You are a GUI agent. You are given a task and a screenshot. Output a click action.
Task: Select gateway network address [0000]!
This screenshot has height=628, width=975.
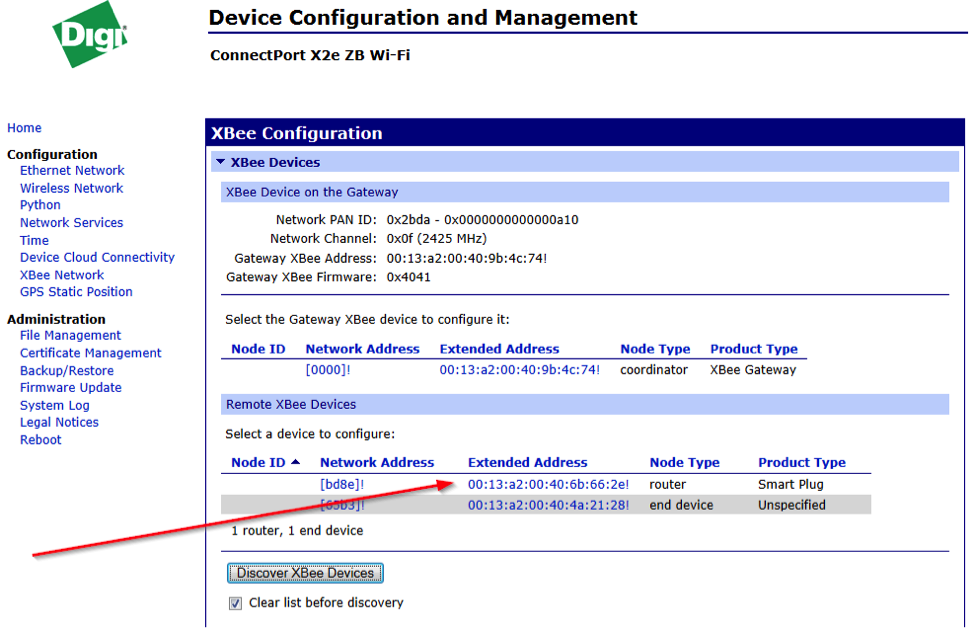(328, 369)
